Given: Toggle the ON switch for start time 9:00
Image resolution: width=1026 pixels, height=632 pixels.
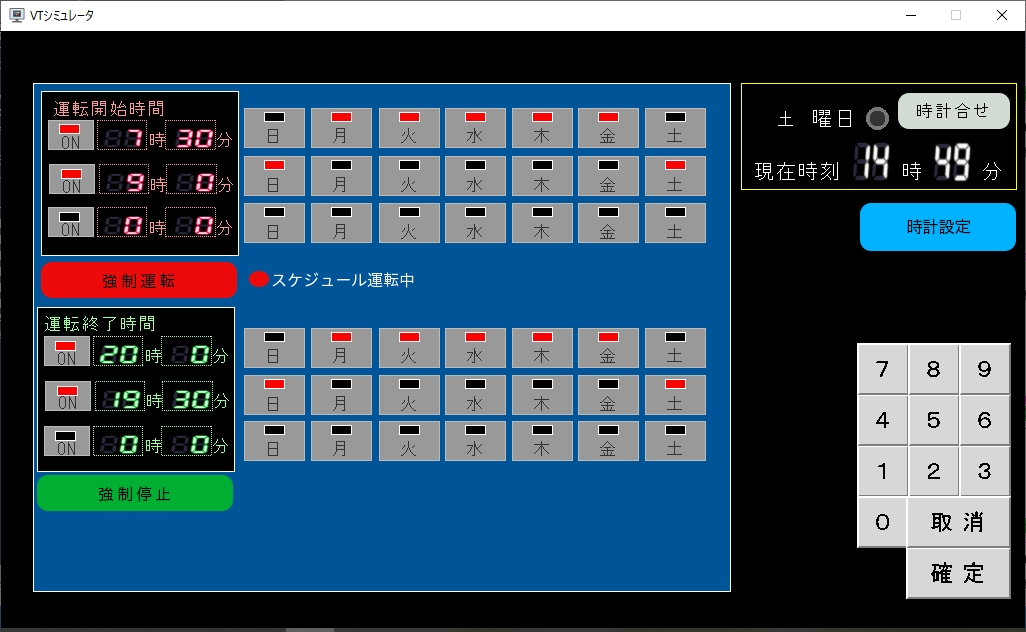Looking at the screenshot, I should coord(71,179).
